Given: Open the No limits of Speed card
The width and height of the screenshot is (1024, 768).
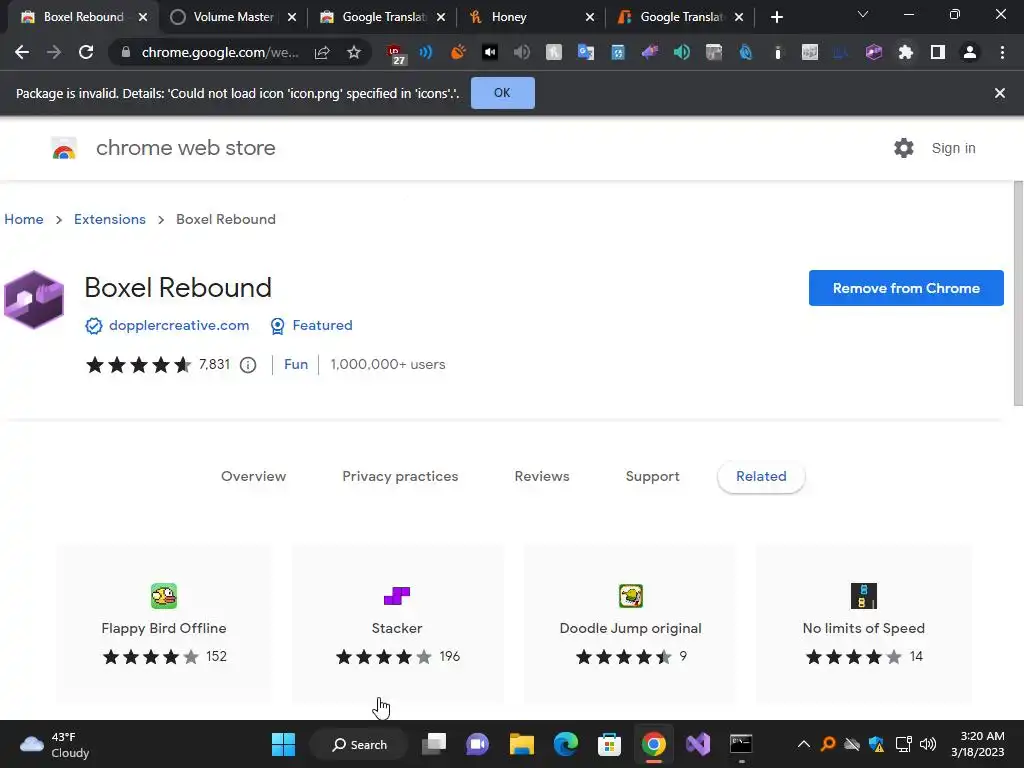Looking at the screenshot, I should click(863, 624).
